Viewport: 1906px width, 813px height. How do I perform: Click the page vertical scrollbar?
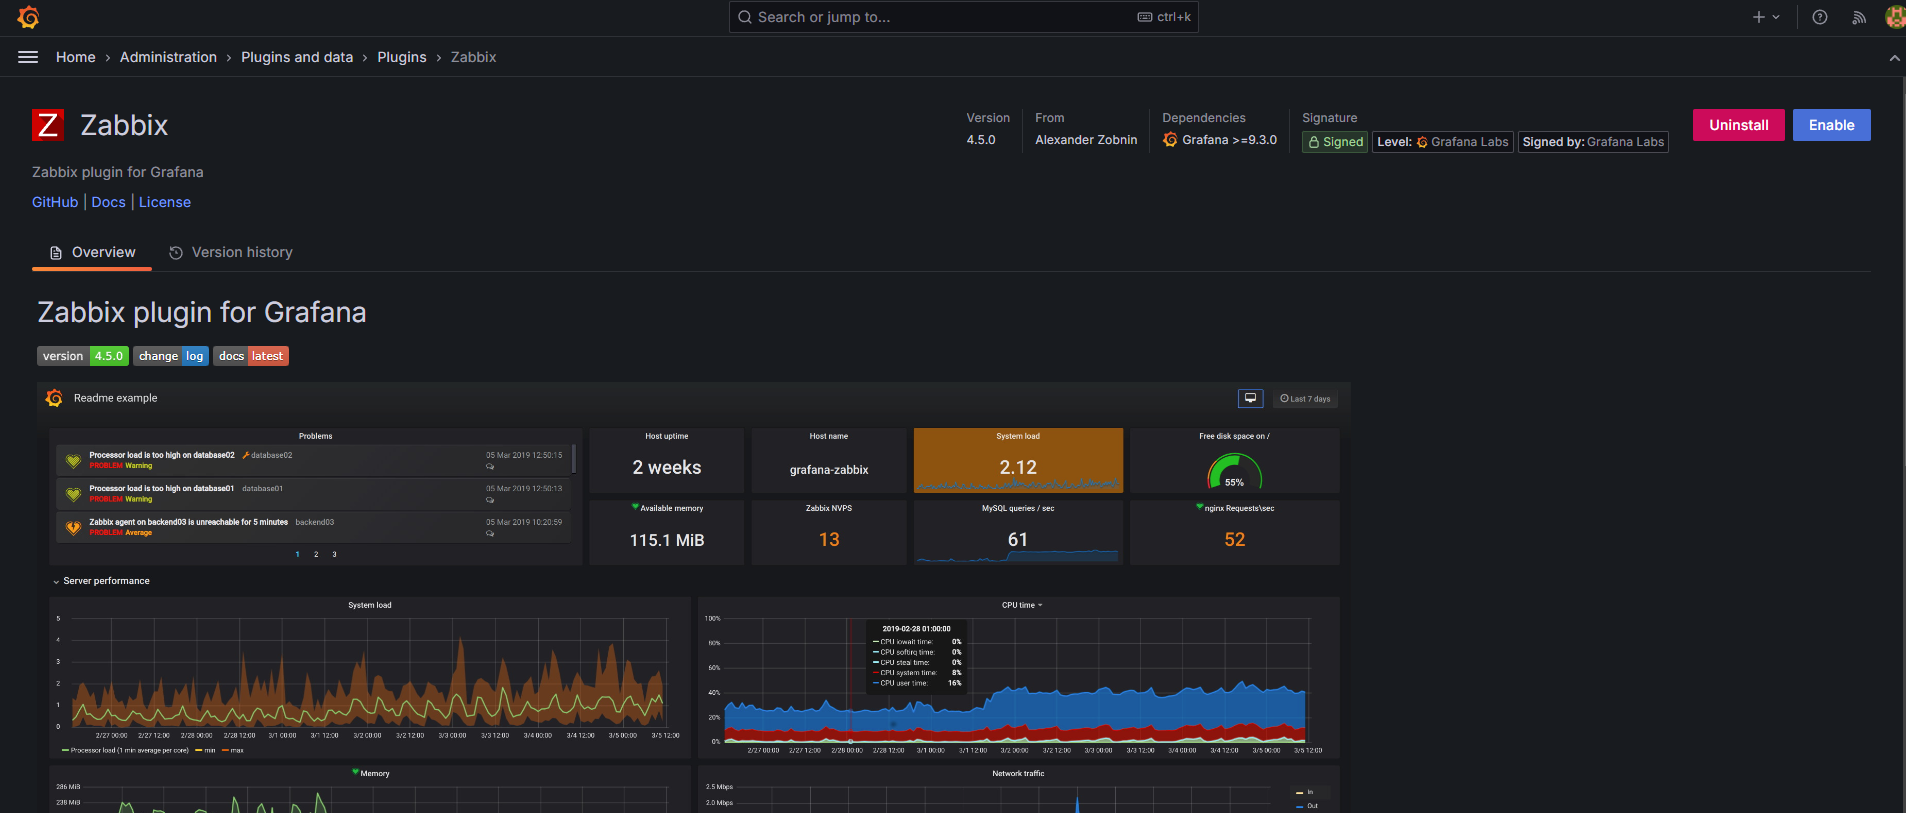pos(1902,445)
